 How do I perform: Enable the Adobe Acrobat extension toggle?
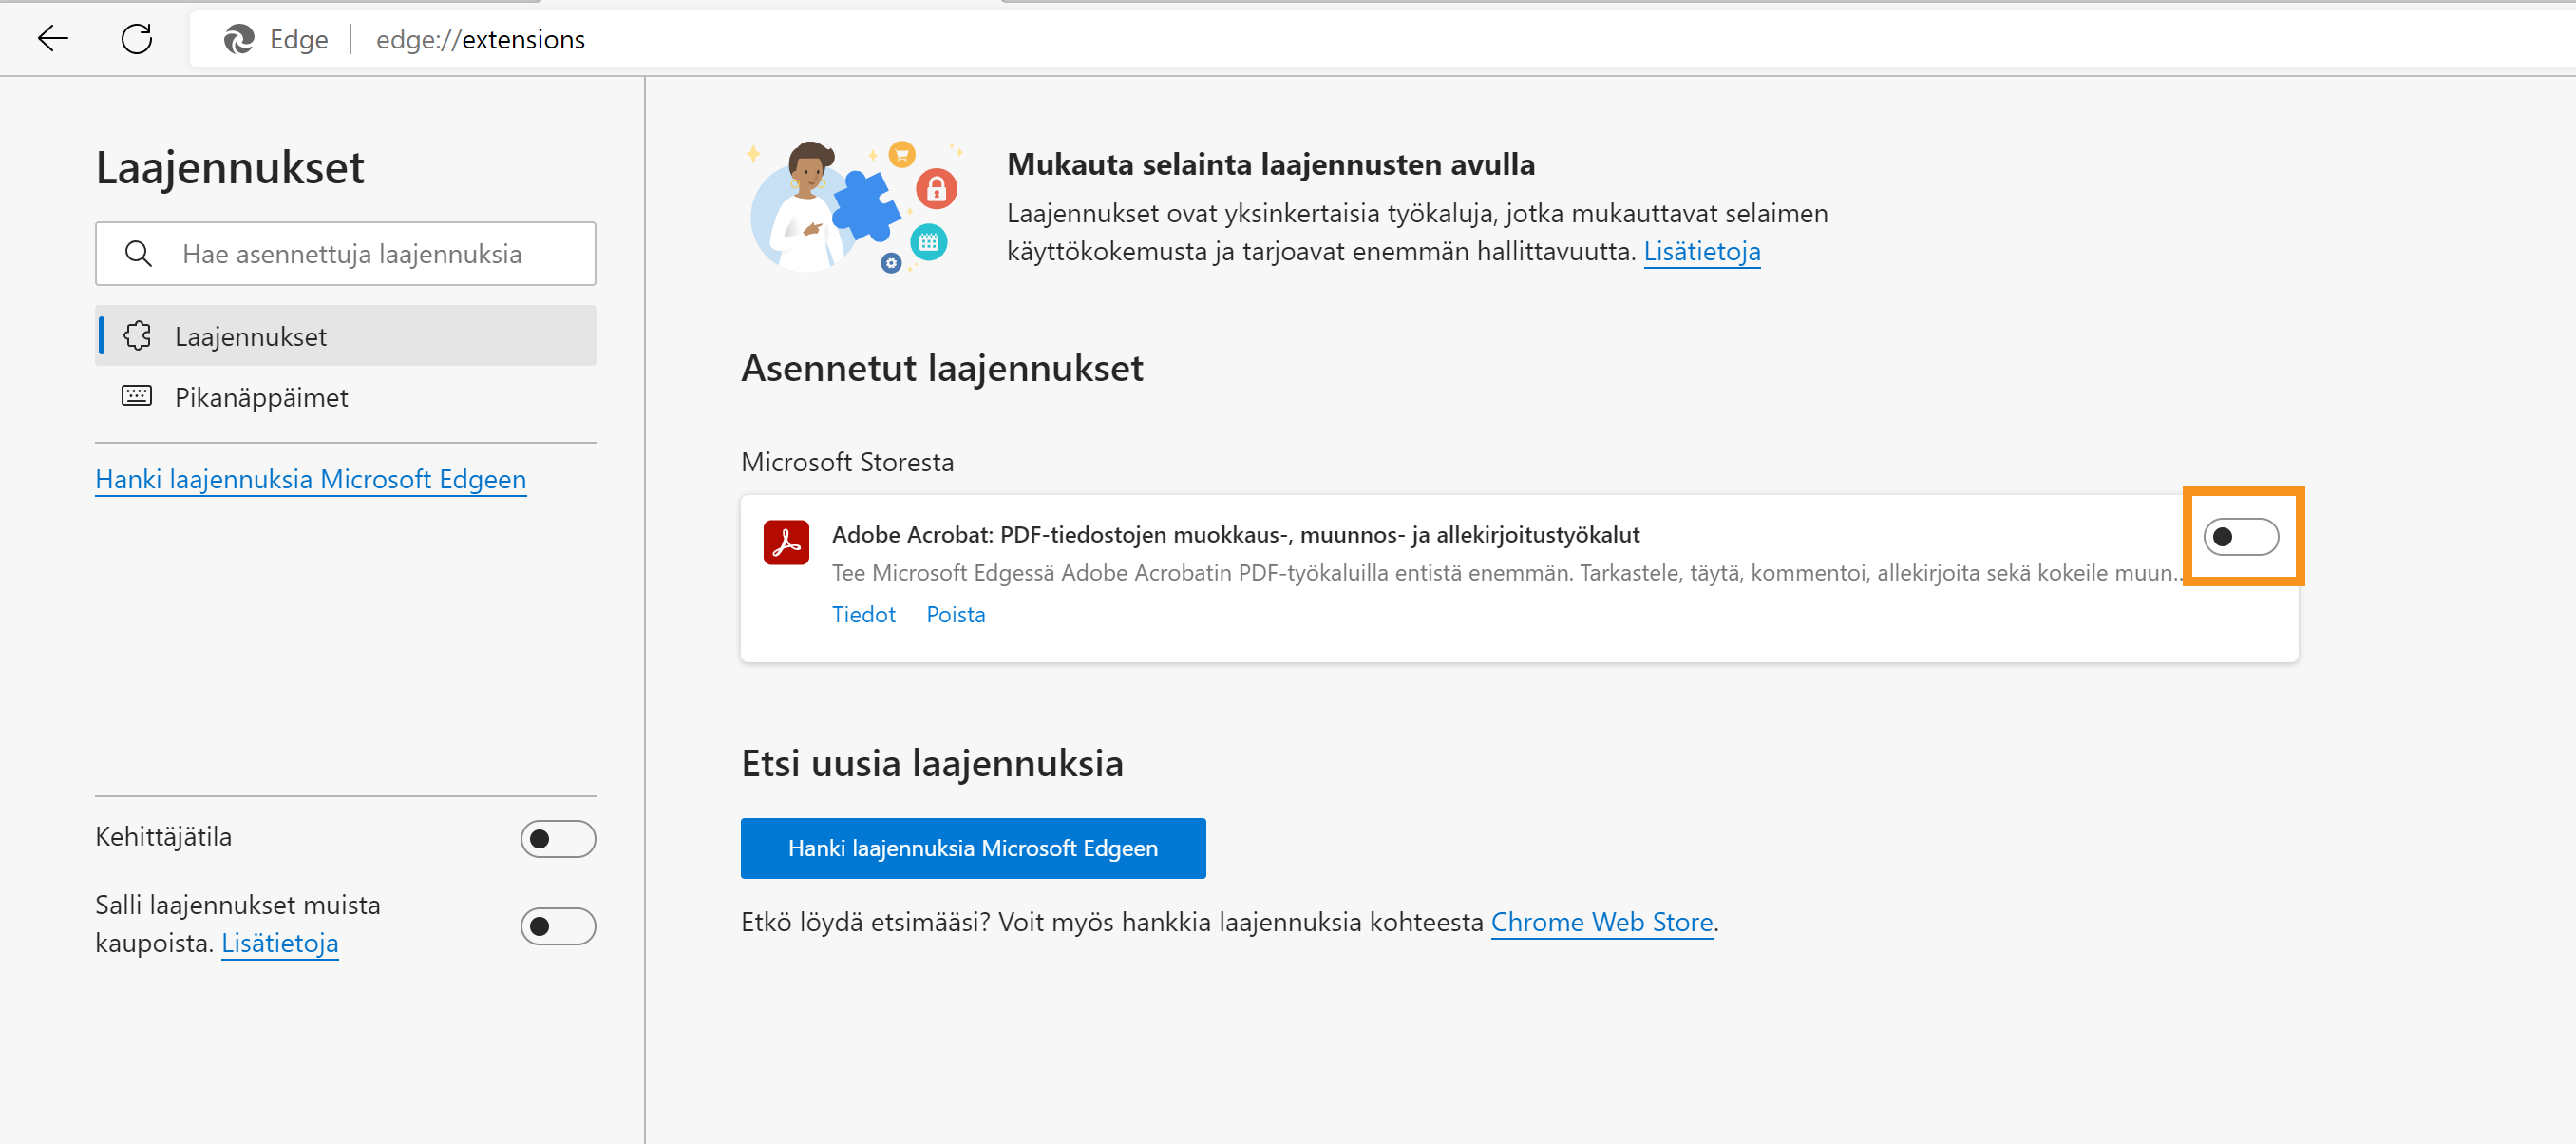(x=2242, y=537)
